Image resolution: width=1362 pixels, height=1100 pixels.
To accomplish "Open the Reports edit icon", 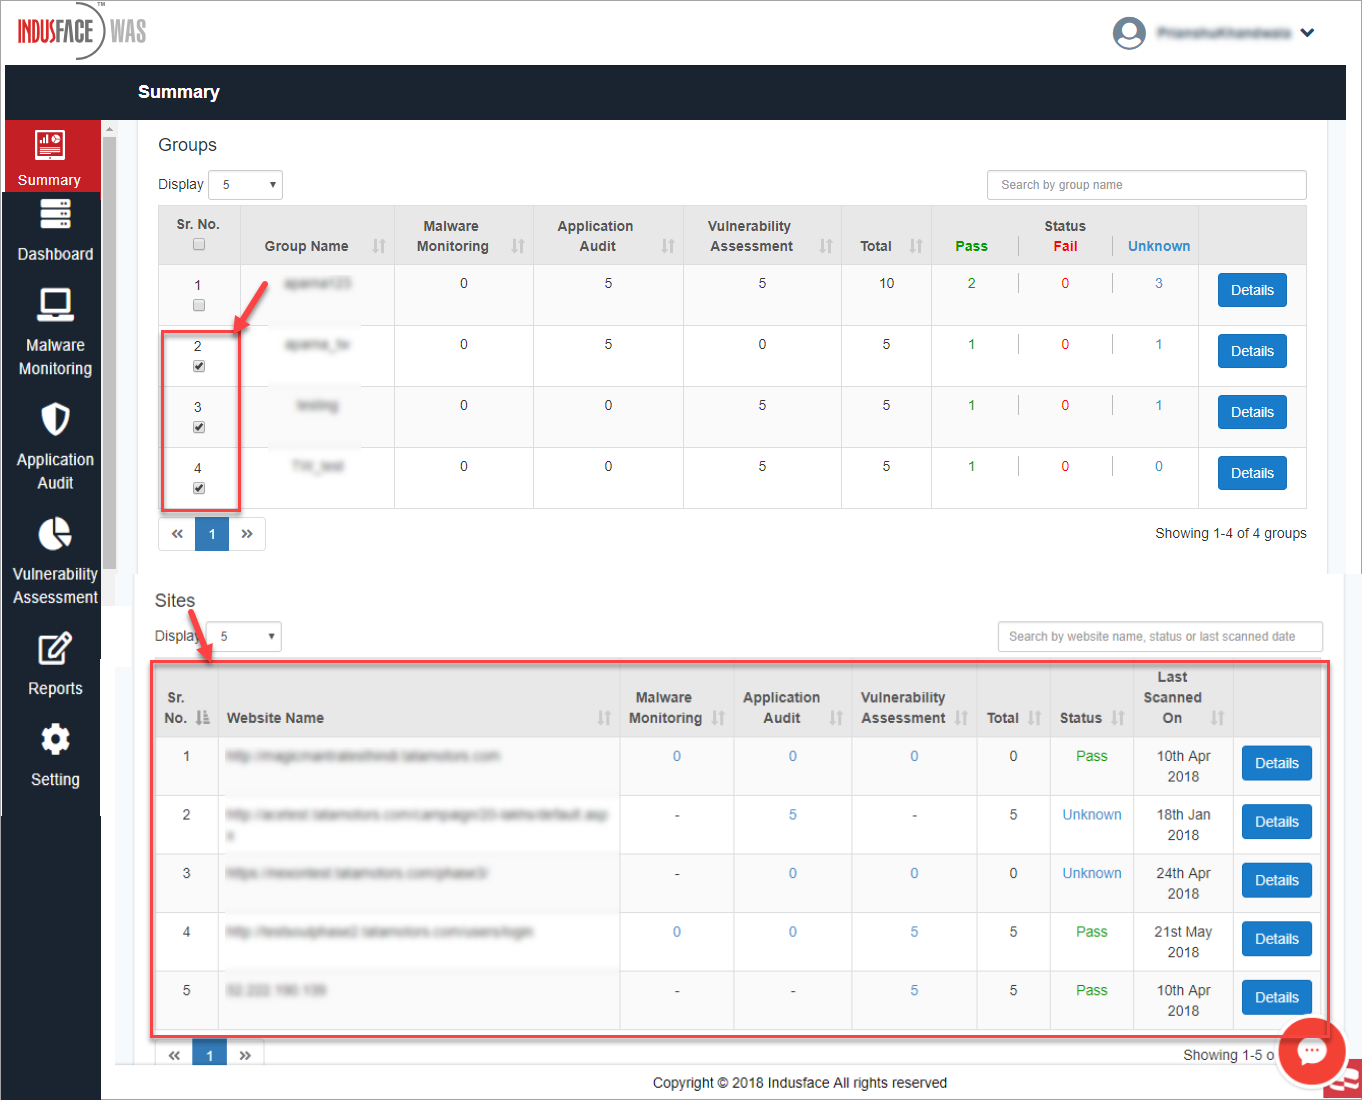I will (x=55, y=648).
